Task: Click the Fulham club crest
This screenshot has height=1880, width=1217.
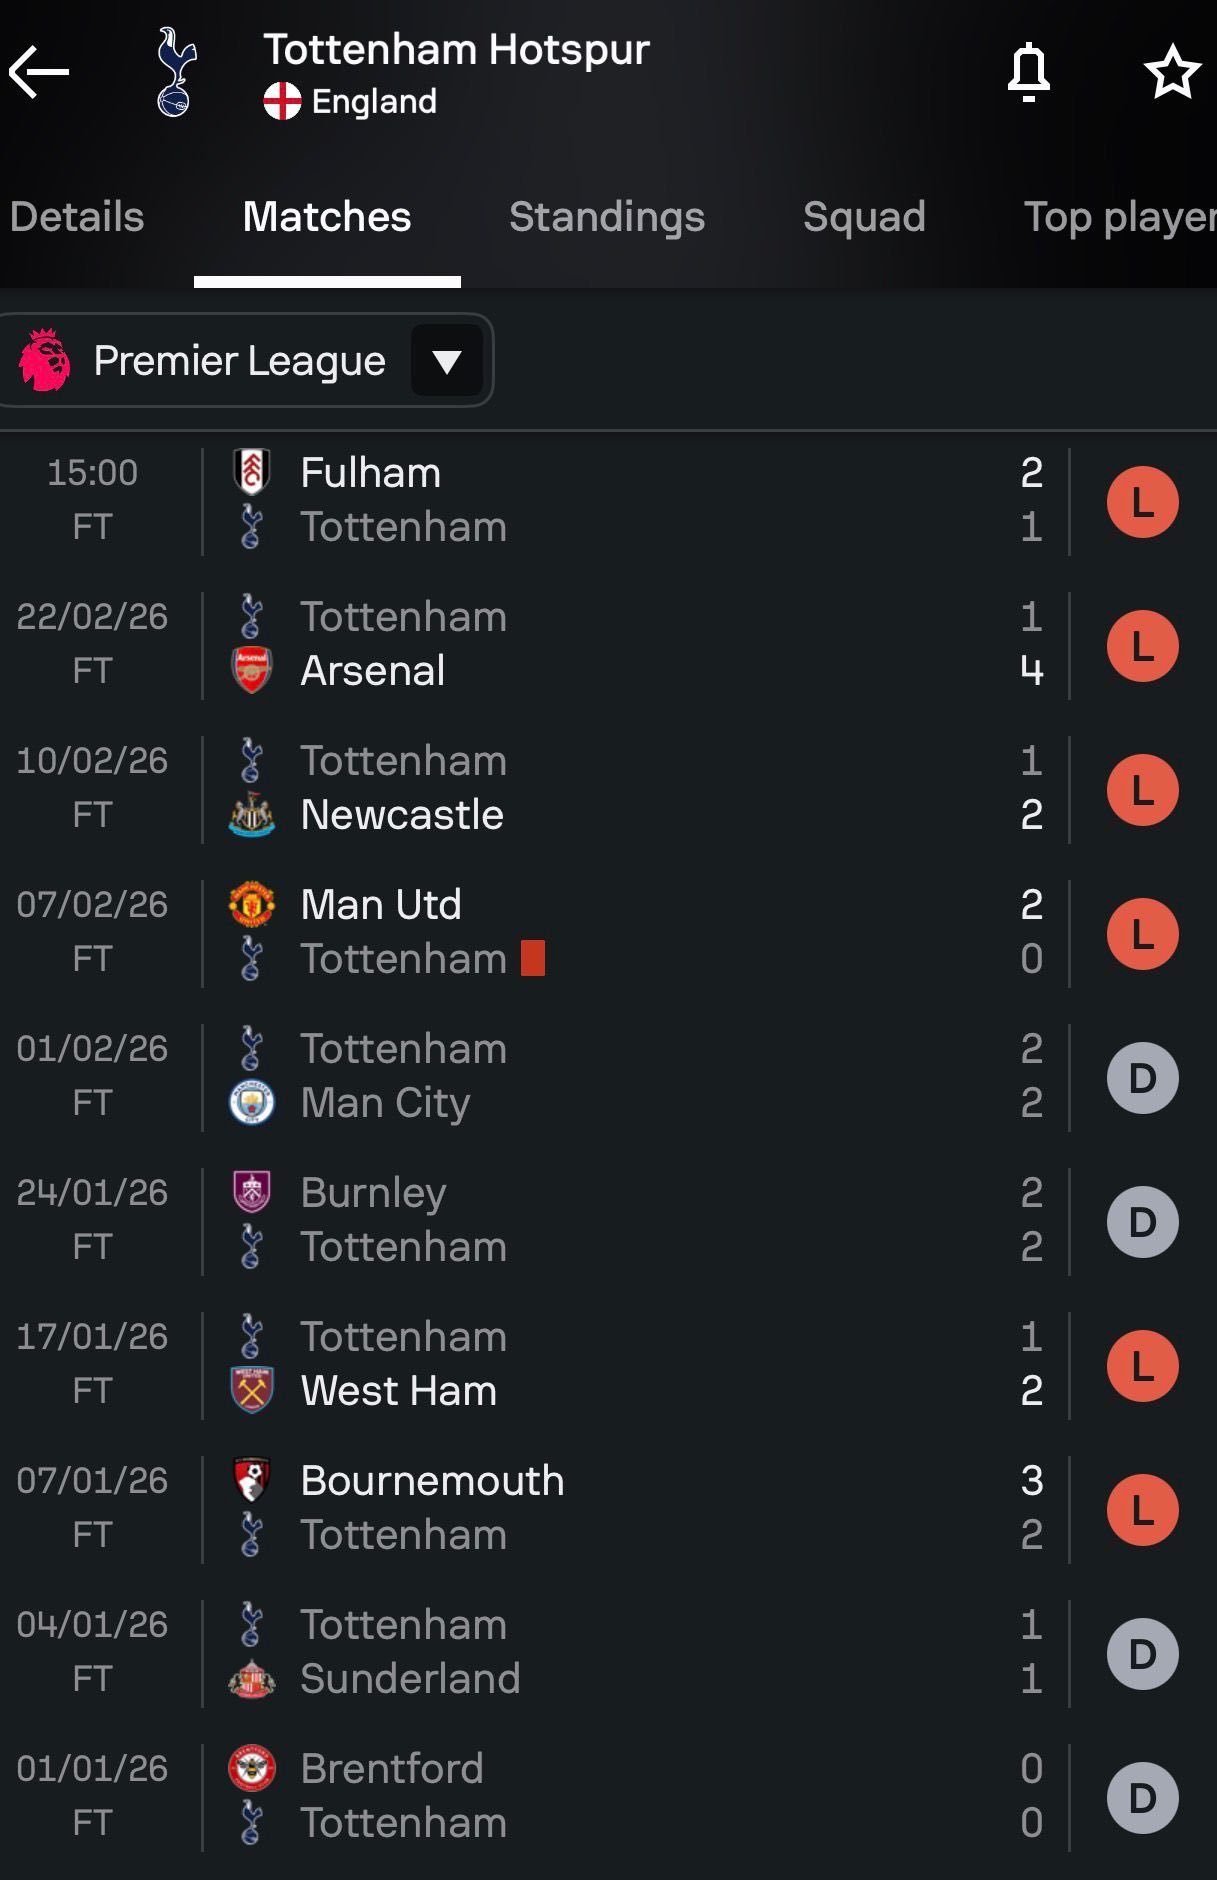Action: tap(252, 472)
